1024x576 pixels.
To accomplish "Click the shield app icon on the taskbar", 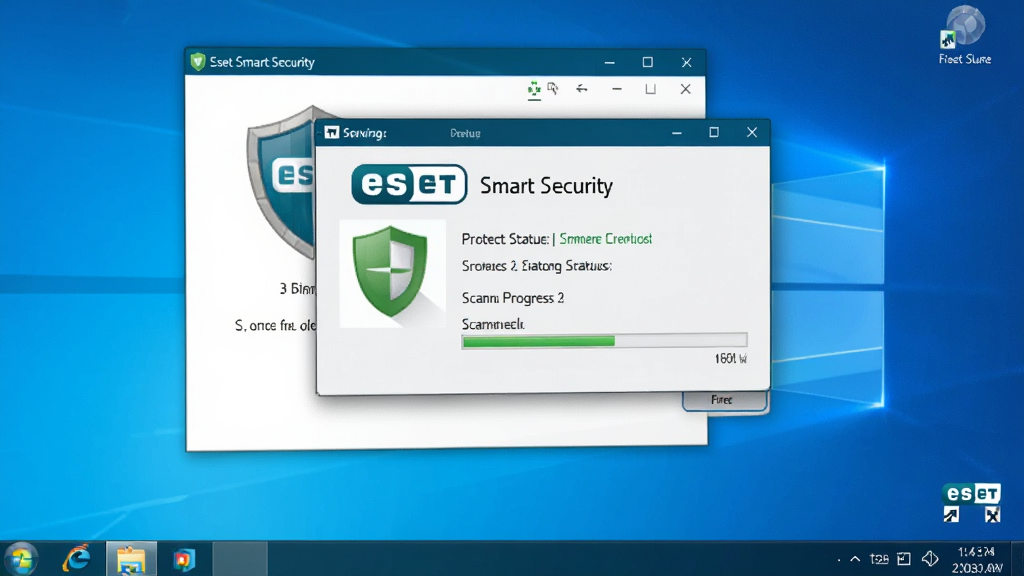I will (x=184, y=560).
